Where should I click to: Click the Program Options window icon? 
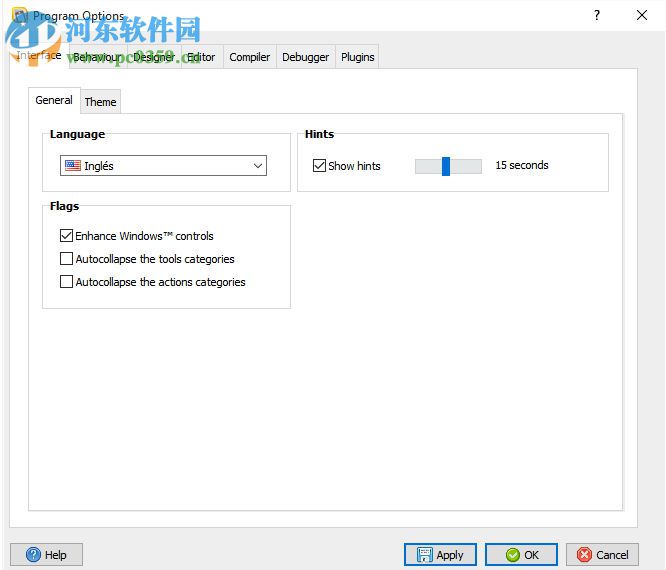click(x=20, y=16)
